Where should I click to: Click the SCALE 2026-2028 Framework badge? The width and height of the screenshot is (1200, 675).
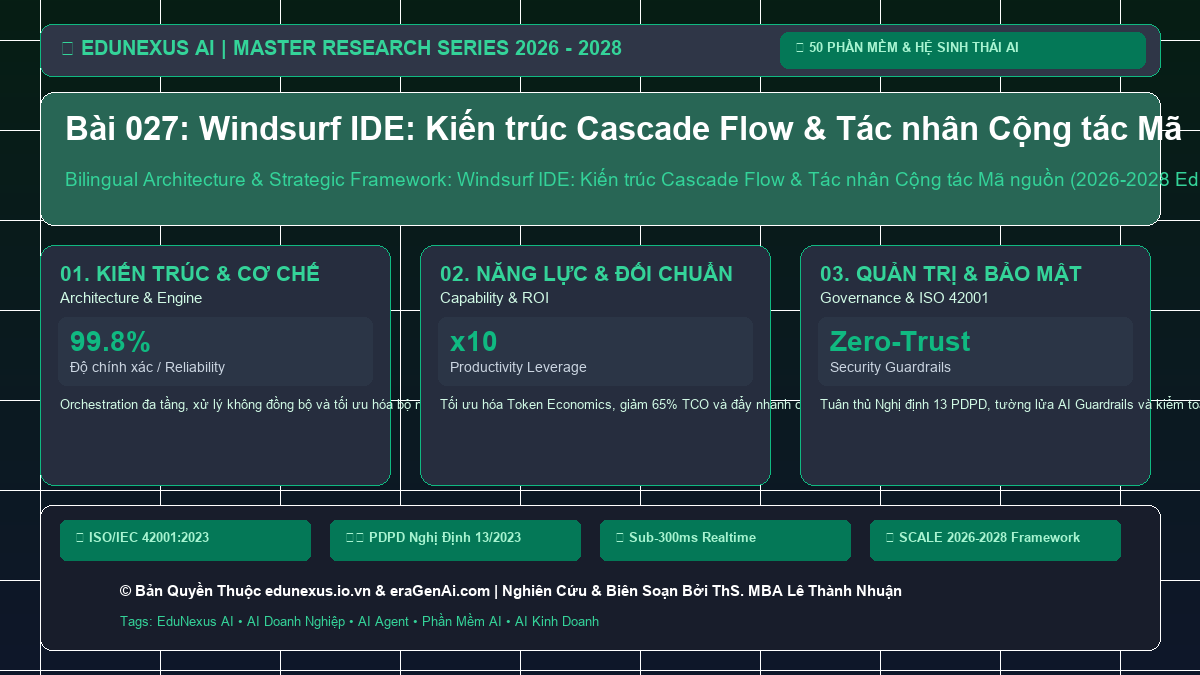coord(995,540)
